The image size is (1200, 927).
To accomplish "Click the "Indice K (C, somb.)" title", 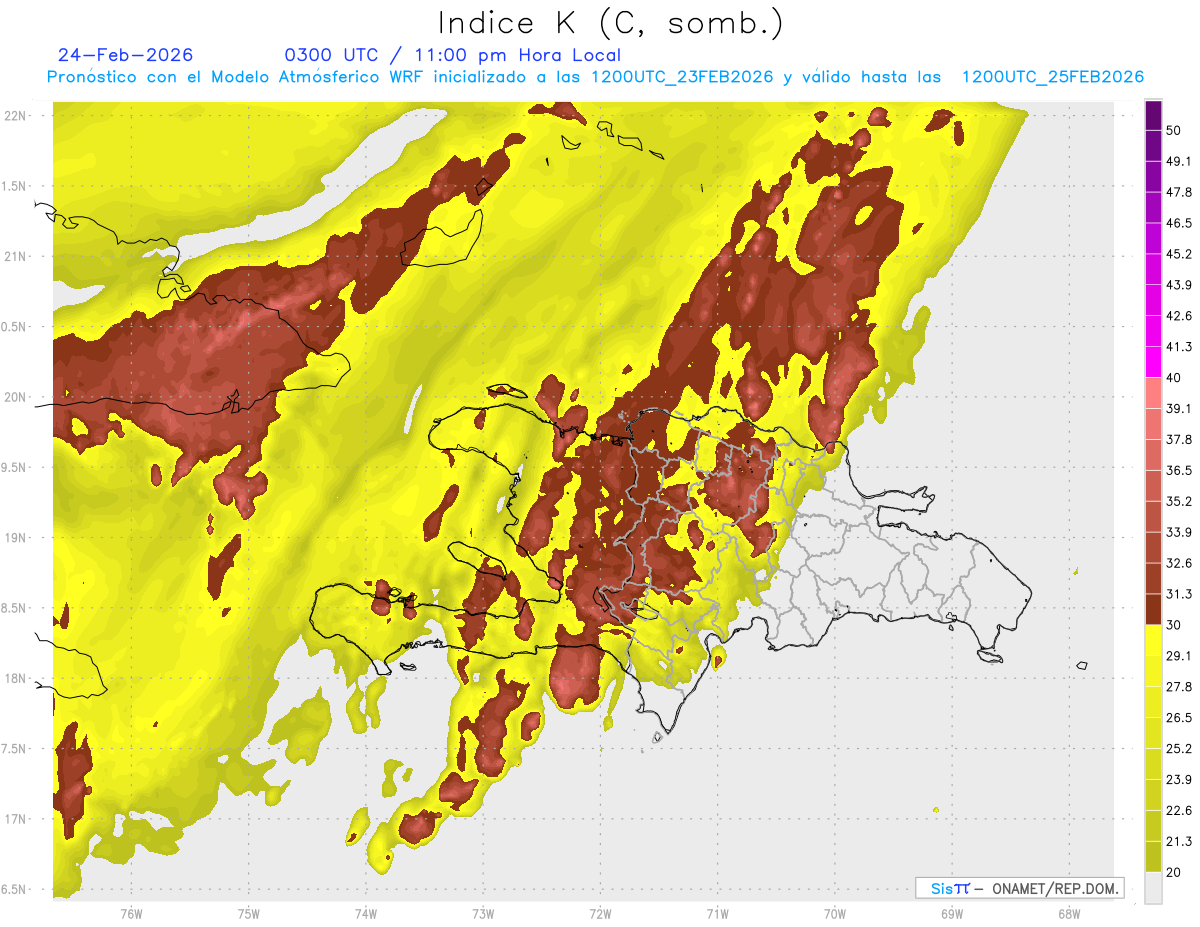I will pyautogui.click(x=610, y=23).
